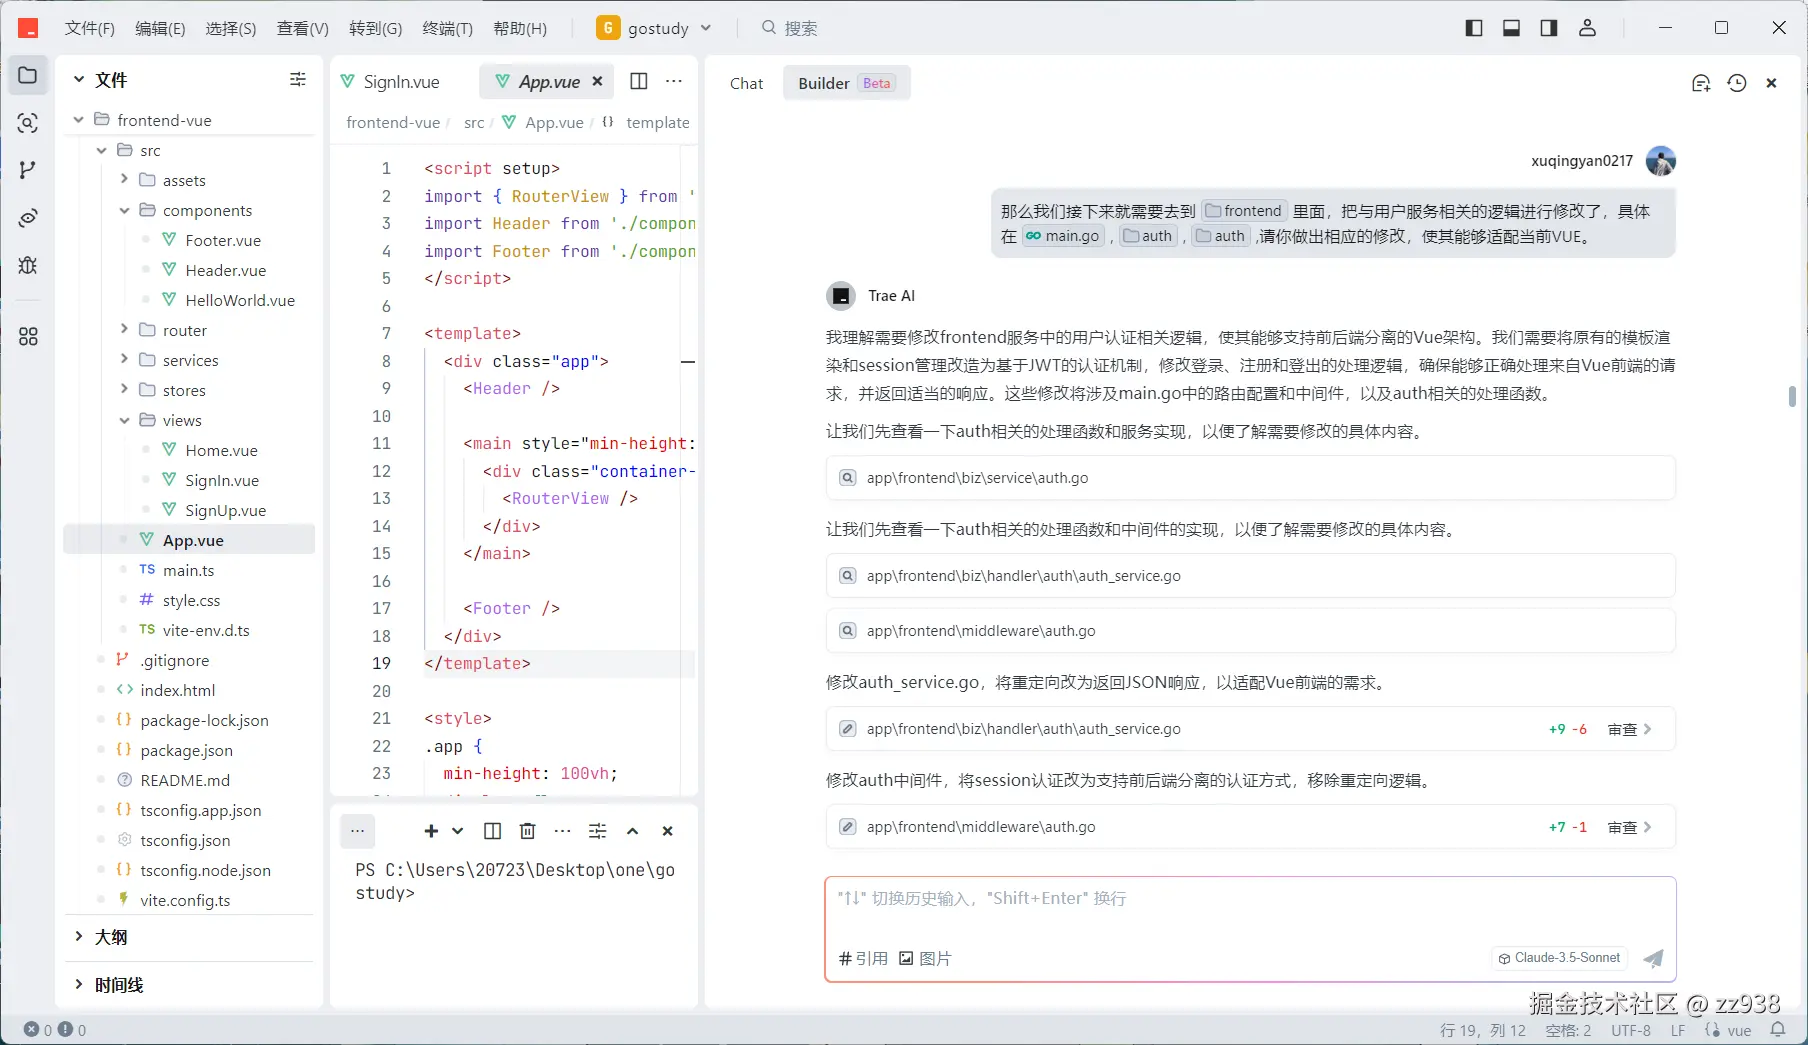1808x1045 pixels.
Task: Open package.json in the file tree
Action: tap(186, 750)
